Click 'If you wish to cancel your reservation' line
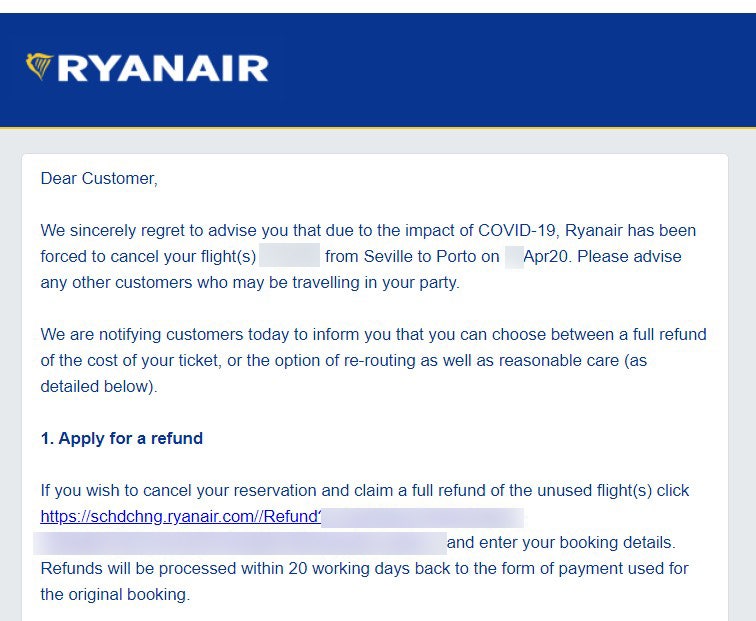 (178, 490)
